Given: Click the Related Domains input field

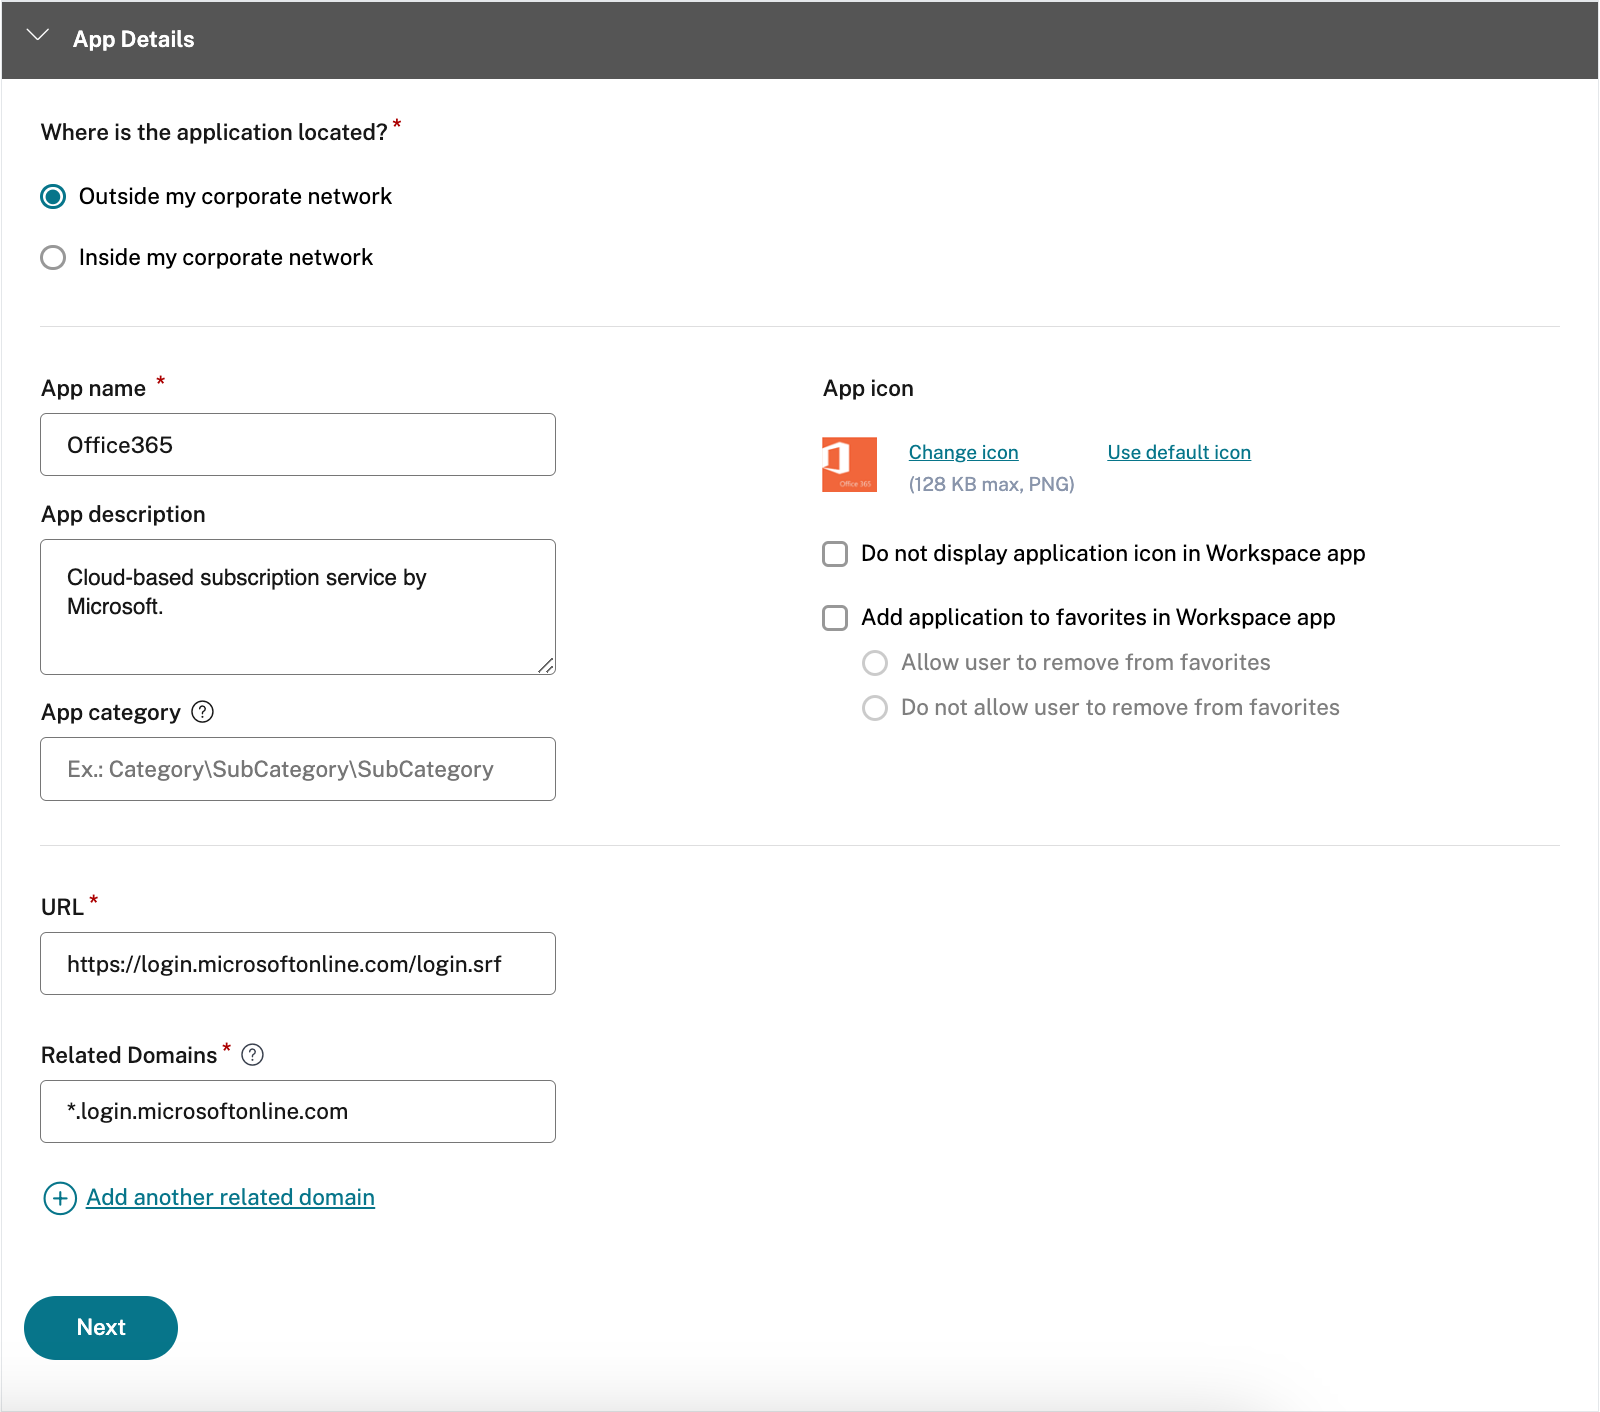Looking at the screenshot, I should (x=298, y=1111).
